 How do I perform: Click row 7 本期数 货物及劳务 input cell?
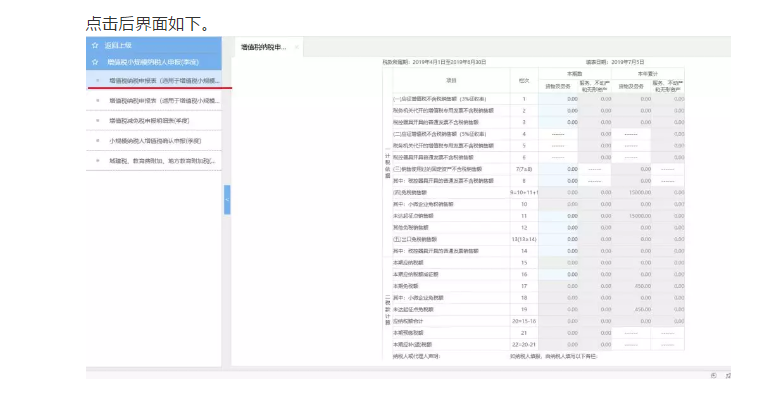click(x=558, y=169)
